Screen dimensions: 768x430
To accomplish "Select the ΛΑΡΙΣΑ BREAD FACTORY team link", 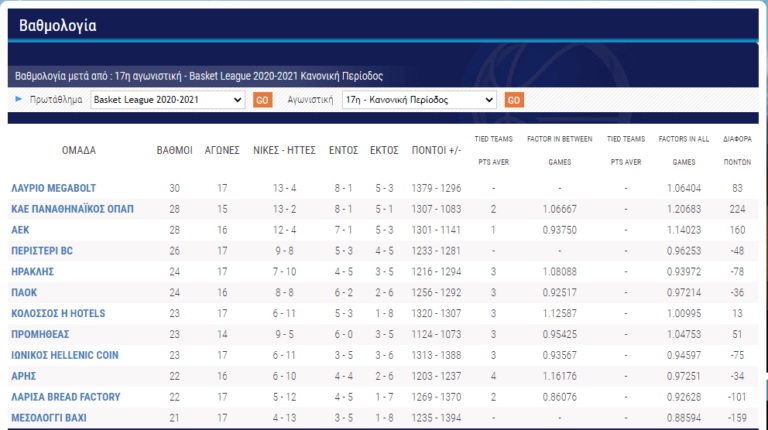I will pos(80,397).
